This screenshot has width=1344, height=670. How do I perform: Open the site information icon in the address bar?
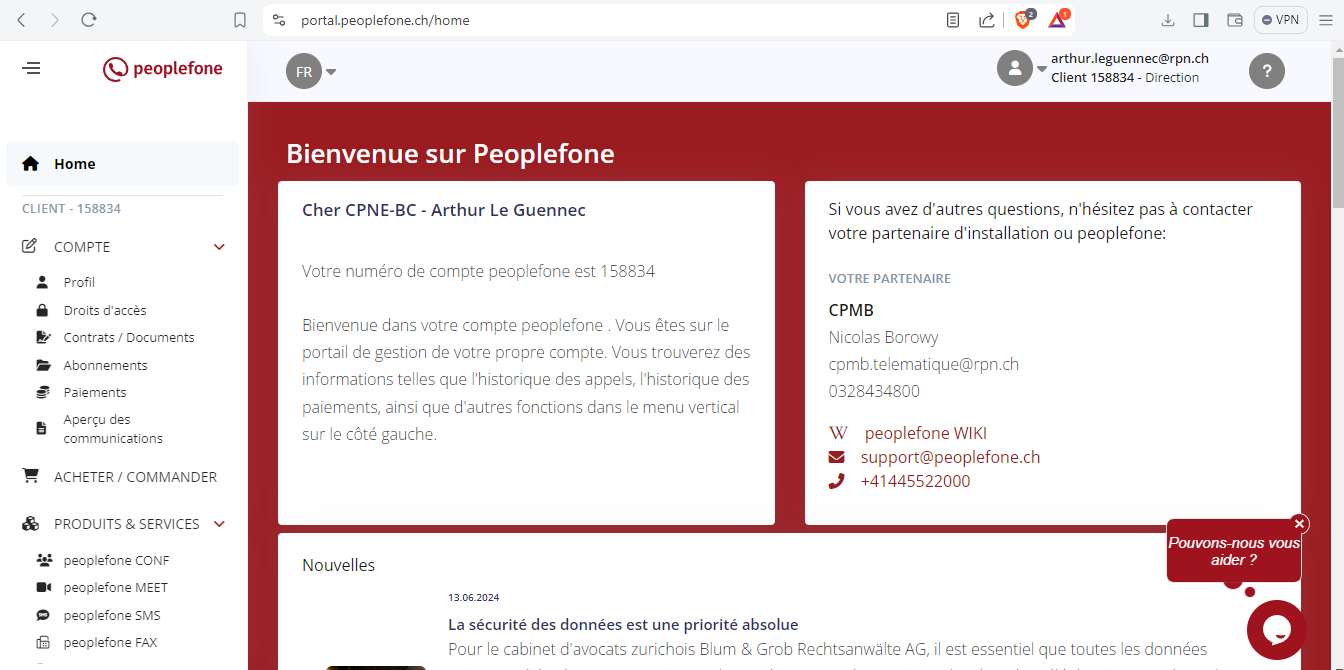[x=279, y=20]
